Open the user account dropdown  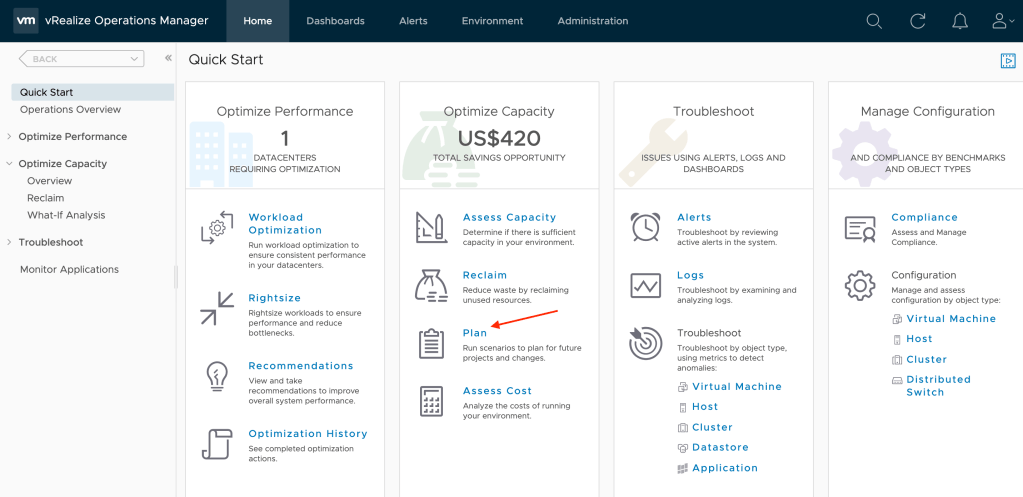[1003, 21]
